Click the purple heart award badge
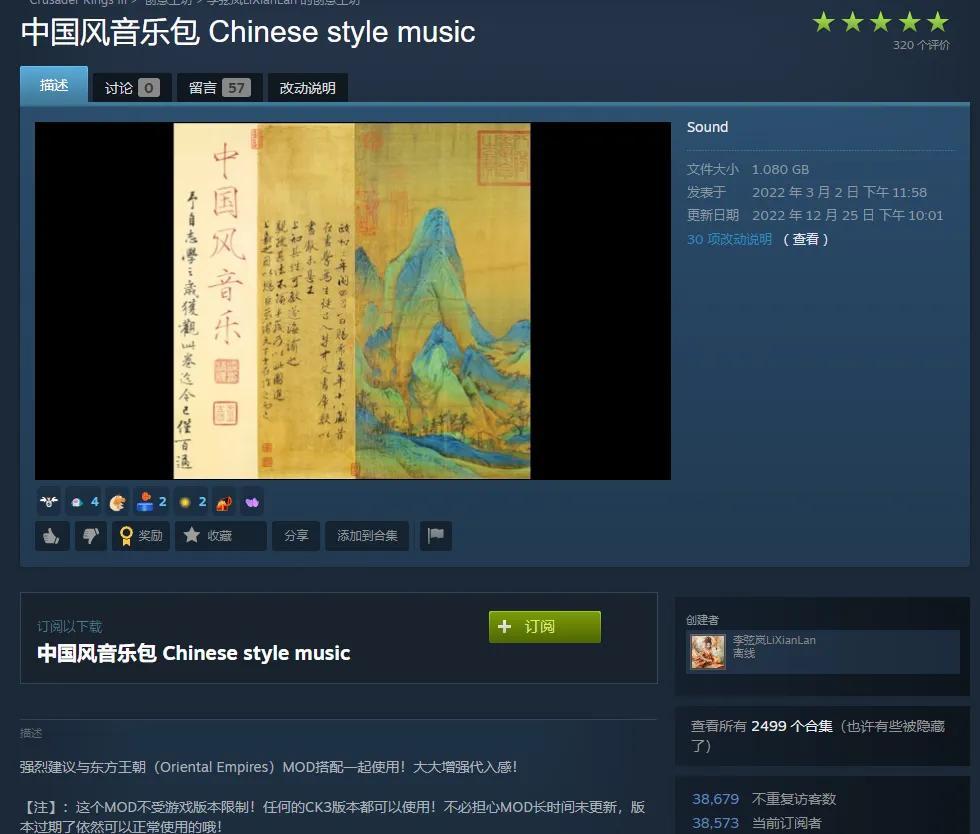This screenshot has width=980, height=834. pyautogui.click(x=251, y=502)
